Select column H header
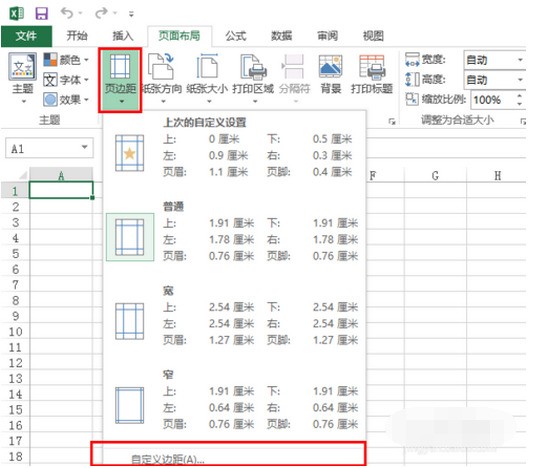543x468 pixels. click(497, 175)
